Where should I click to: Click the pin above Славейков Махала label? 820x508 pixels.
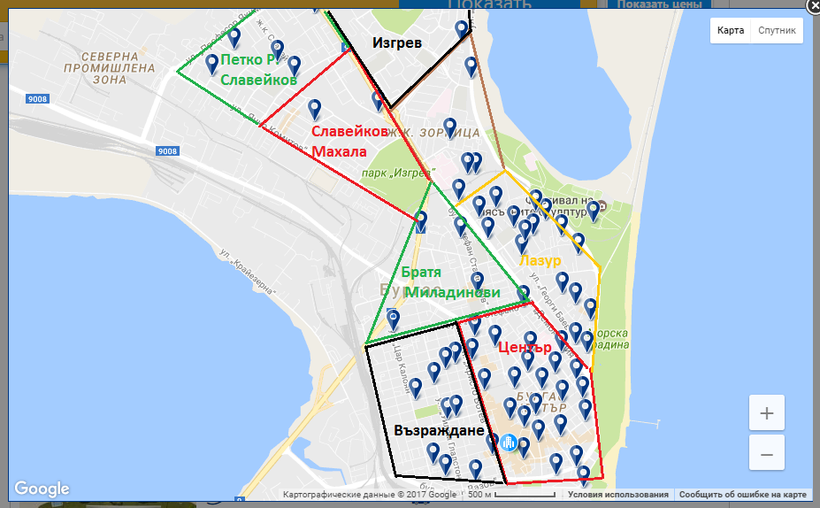pos(314,108)
